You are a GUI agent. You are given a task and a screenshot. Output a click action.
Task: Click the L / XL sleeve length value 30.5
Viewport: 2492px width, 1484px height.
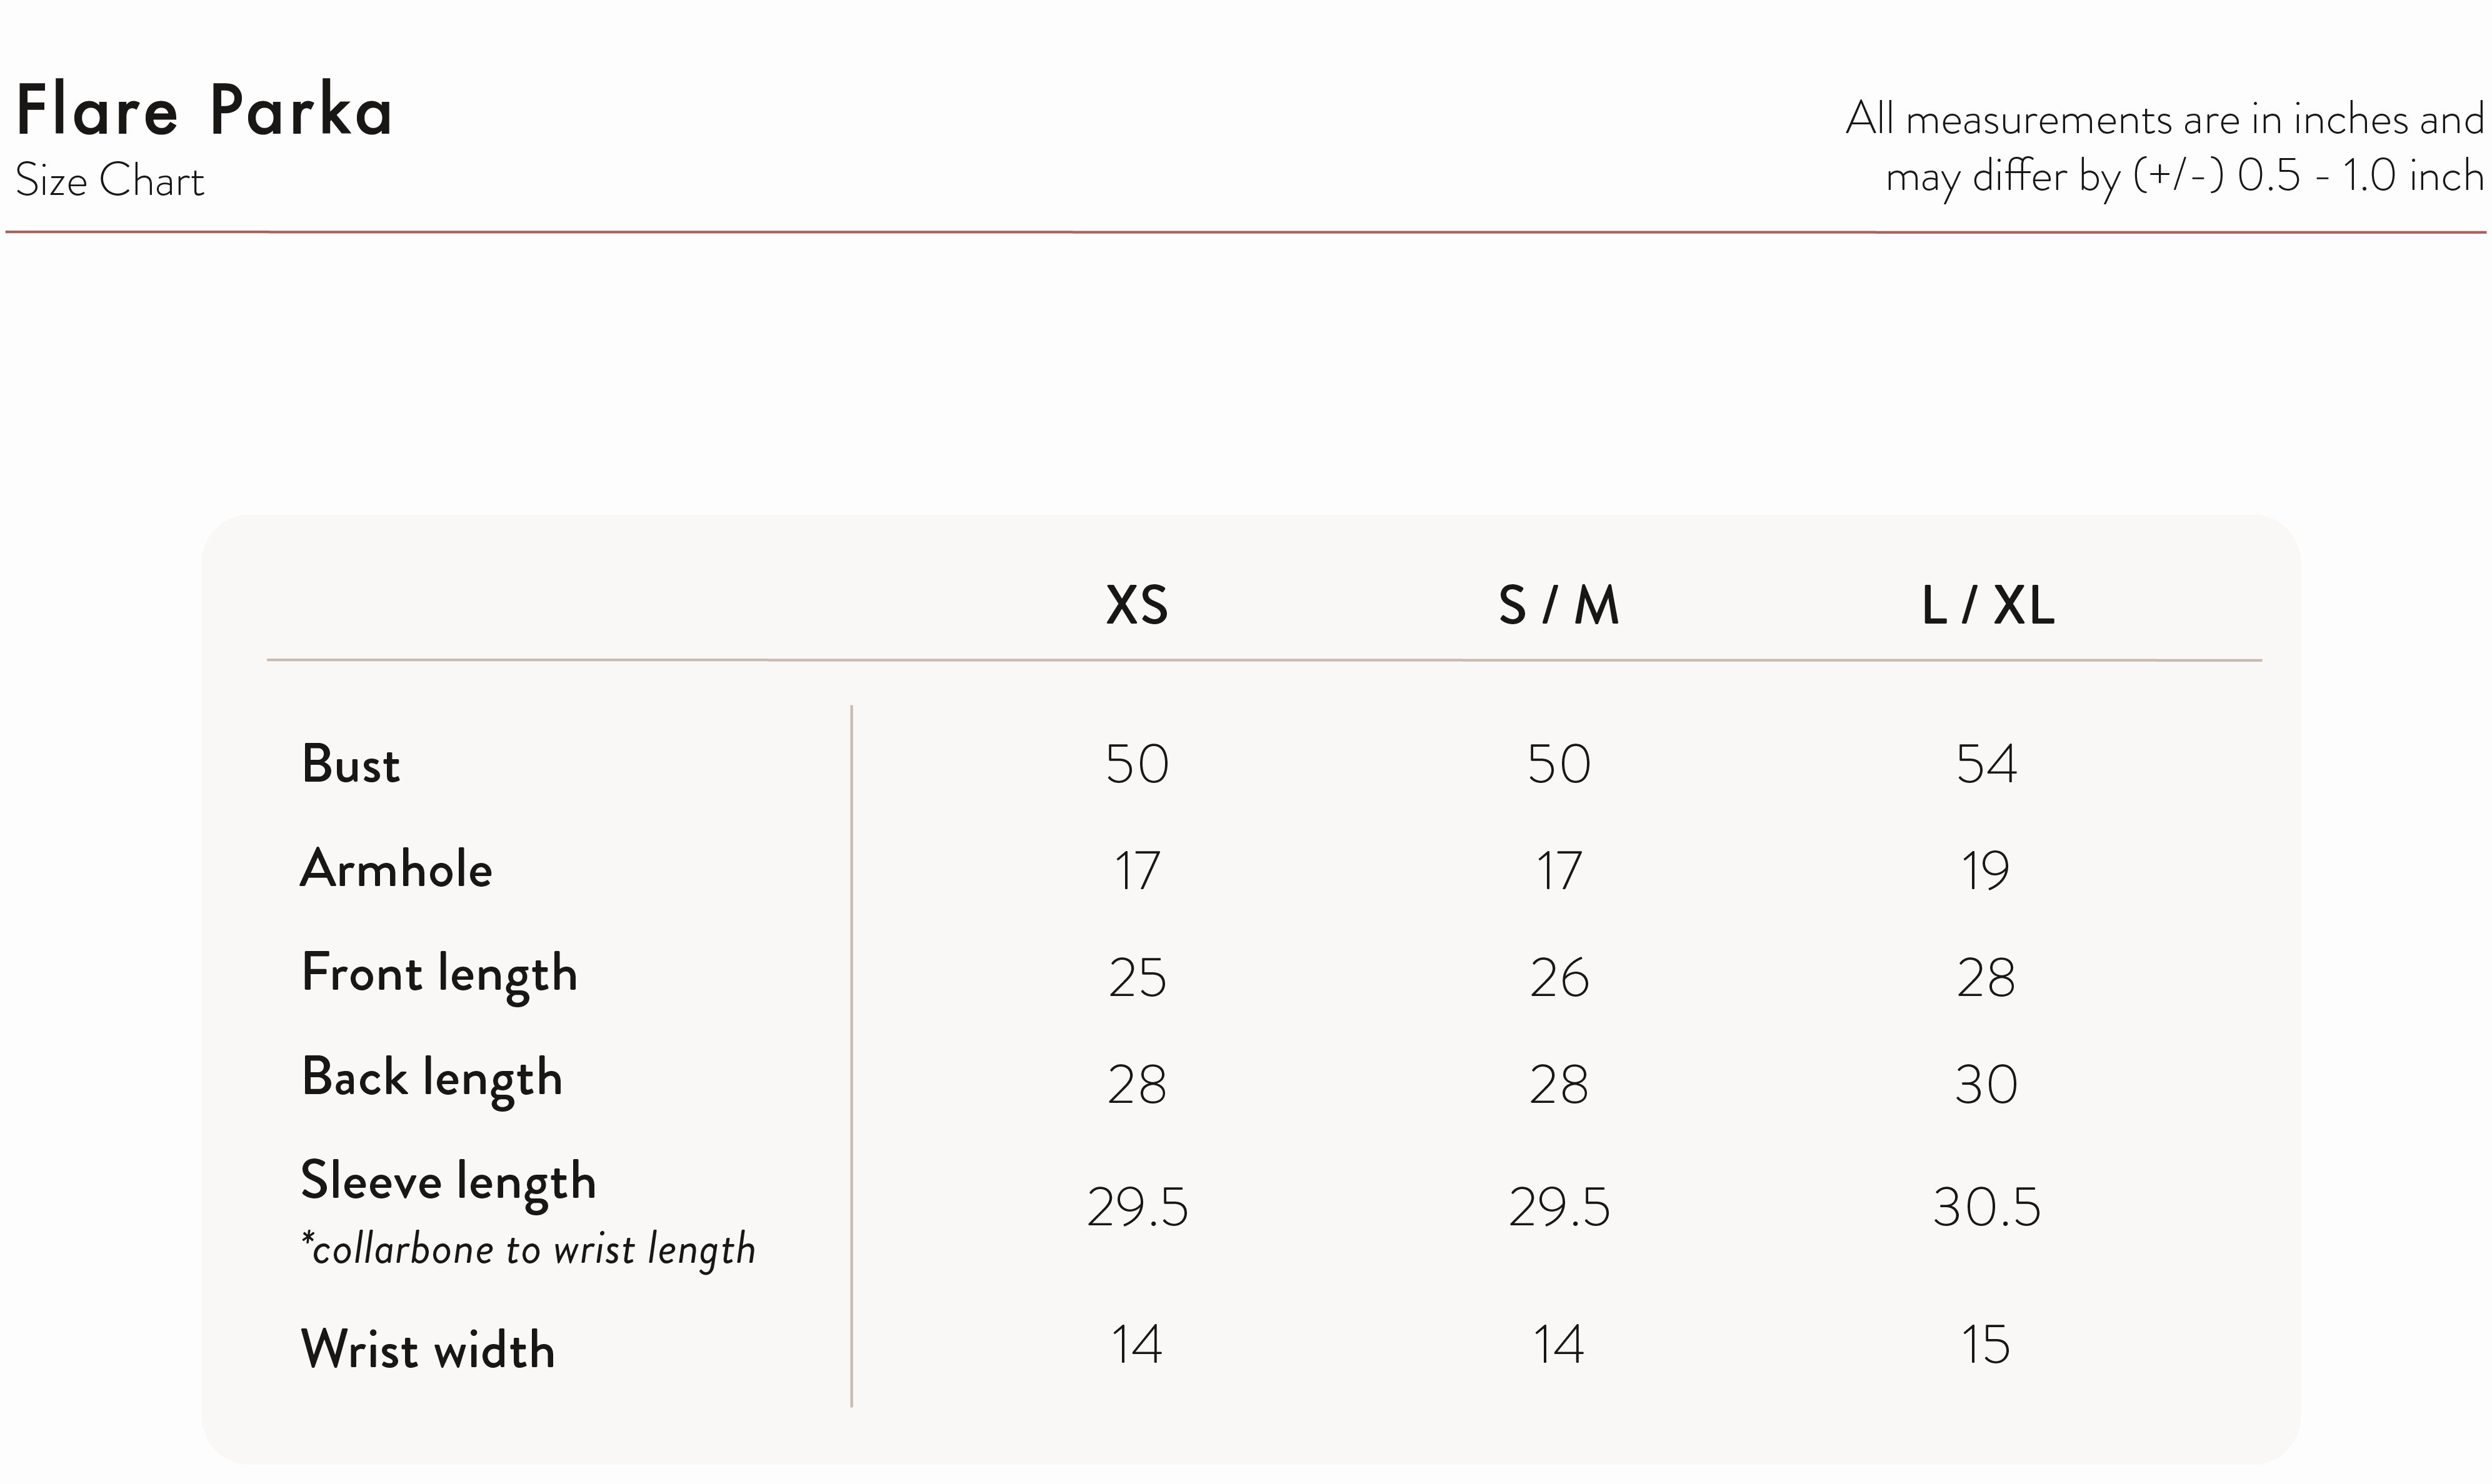tap(1987, 1207)
